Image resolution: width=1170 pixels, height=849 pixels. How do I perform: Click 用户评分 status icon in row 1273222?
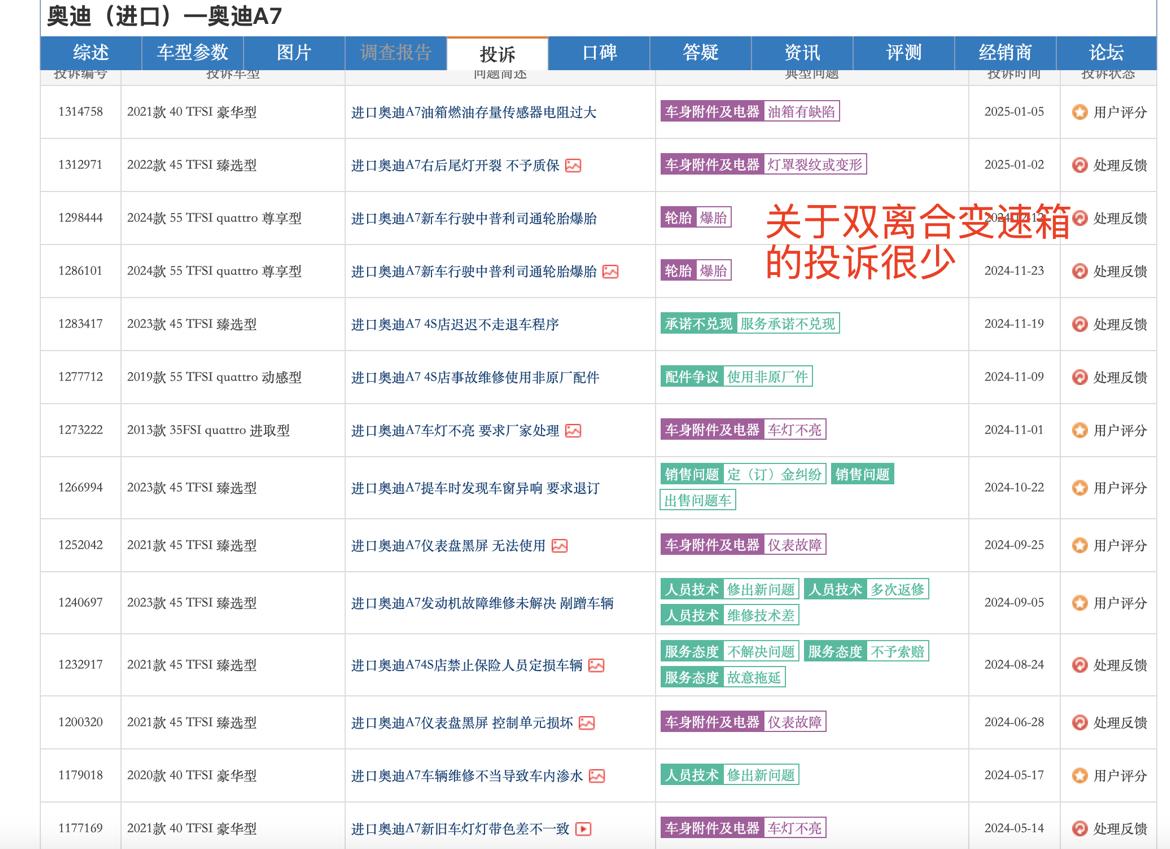click(x=1080, y=430)
